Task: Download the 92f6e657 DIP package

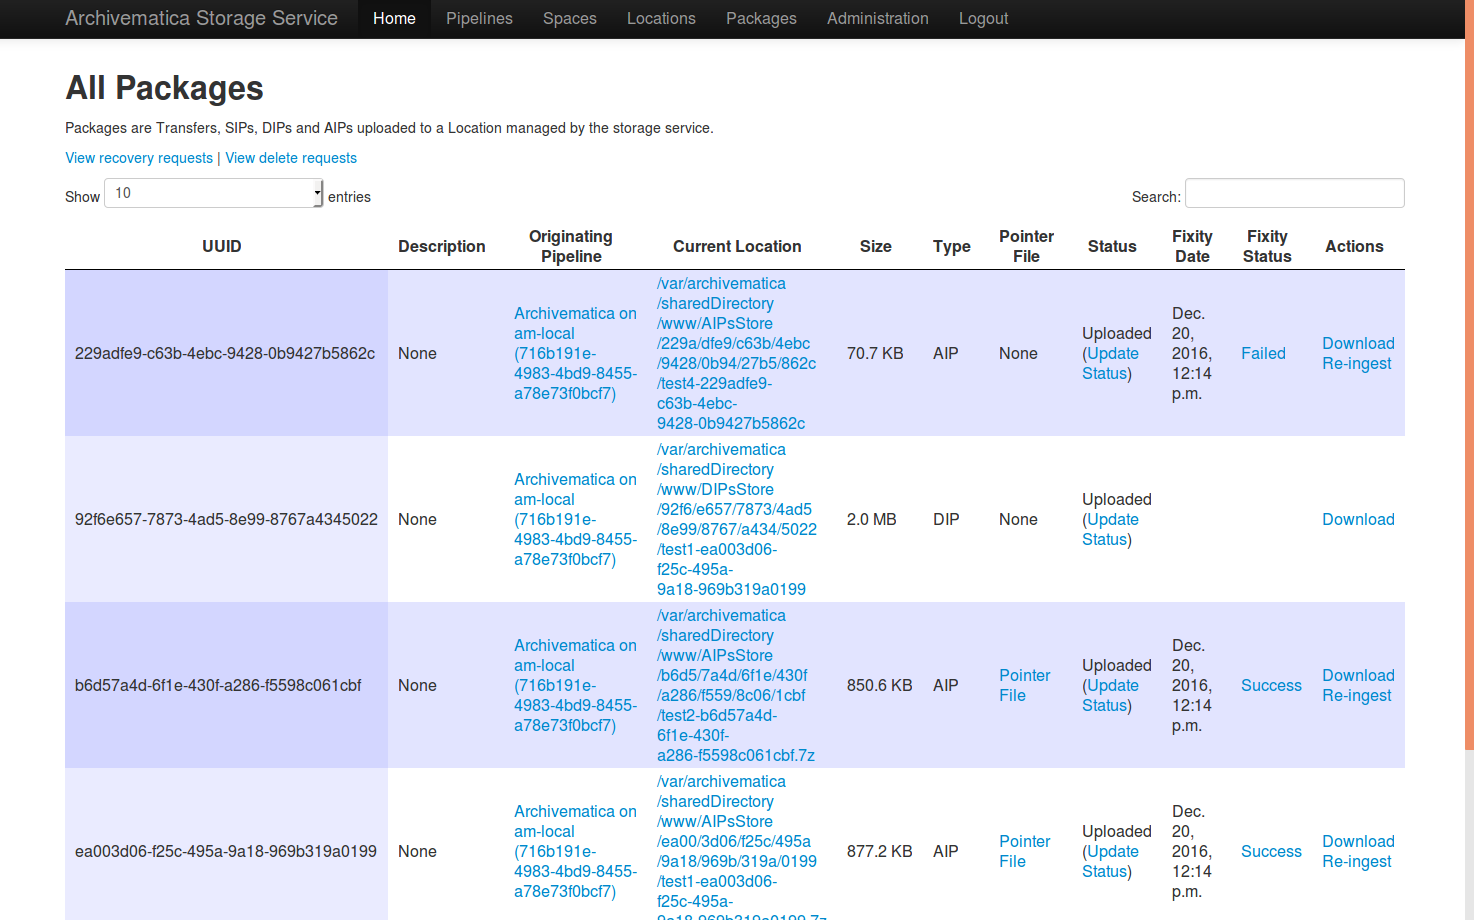Action: (x=1357, y=519)
